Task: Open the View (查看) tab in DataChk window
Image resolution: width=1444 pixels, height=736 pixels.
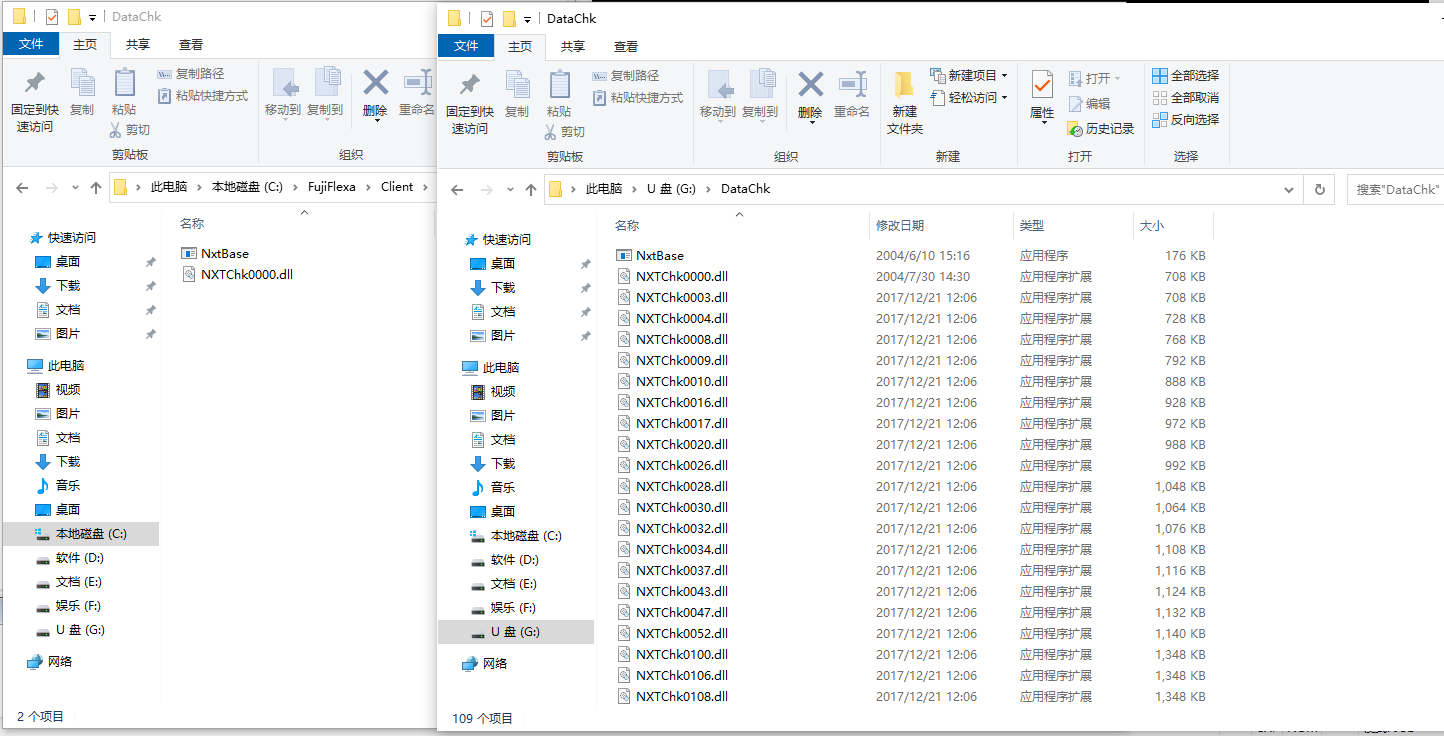Action: (626, 46)
